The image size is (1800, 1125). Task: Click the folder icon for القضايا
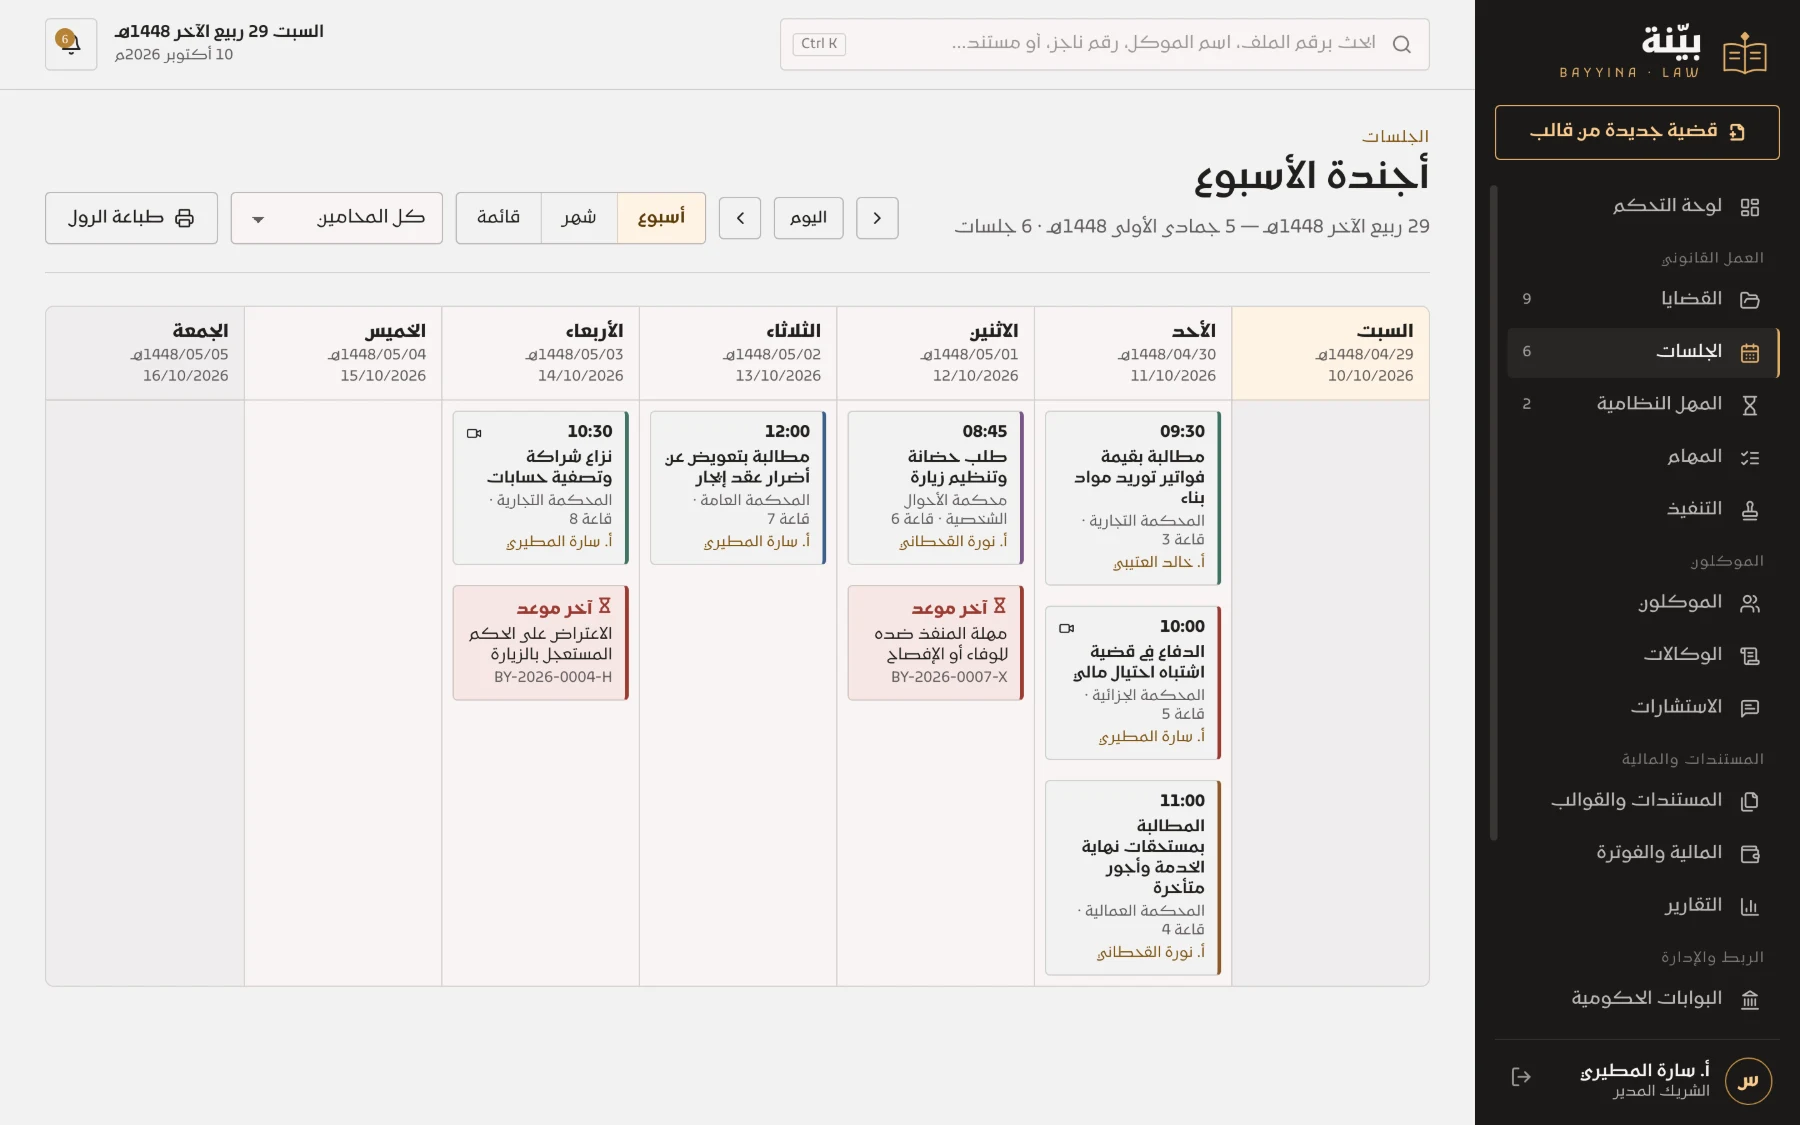pos(1749,300)
